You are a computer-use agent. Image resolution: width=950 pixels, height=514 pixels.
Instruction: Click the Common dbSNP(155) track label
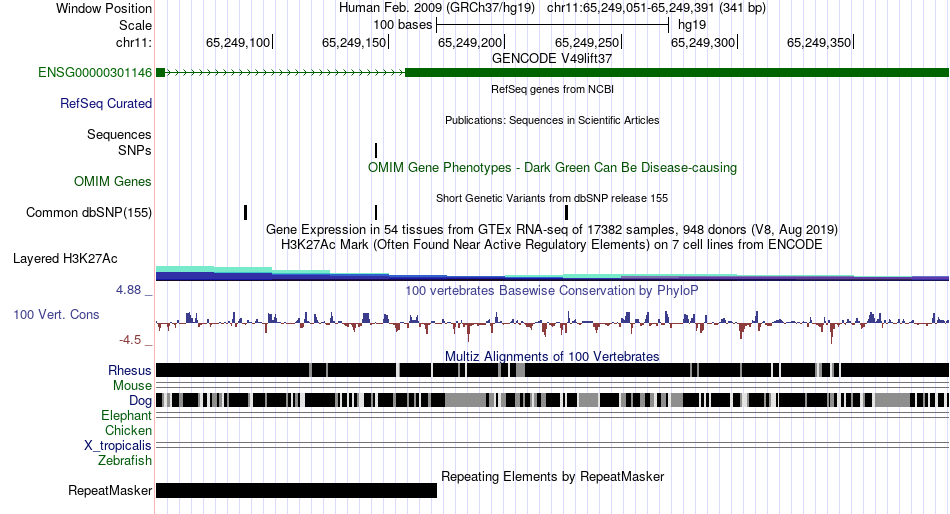(x=88, y=213)
